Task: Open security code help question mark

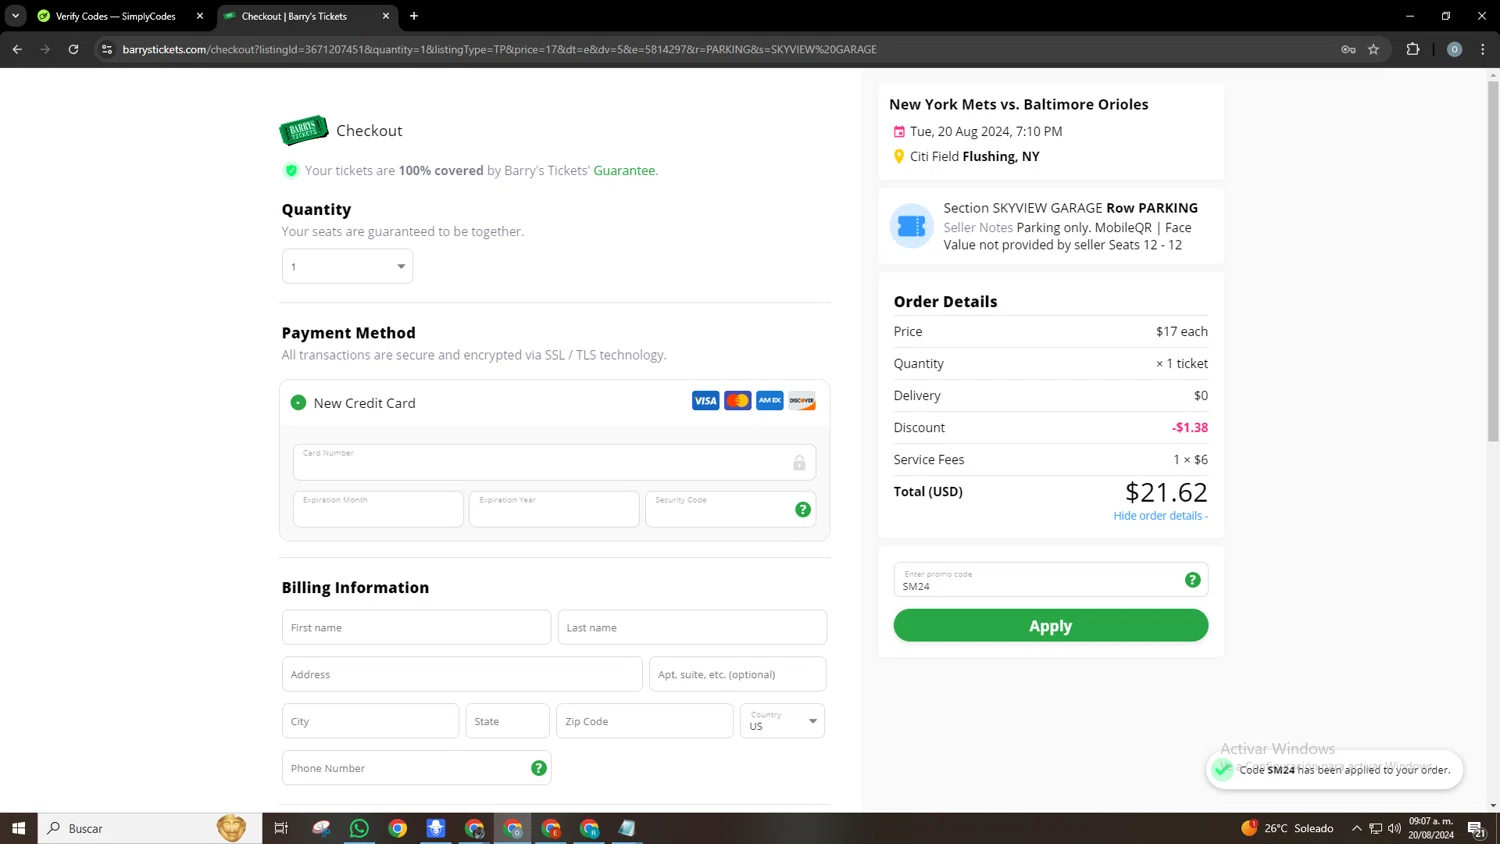Action: (x=802, y=510)
